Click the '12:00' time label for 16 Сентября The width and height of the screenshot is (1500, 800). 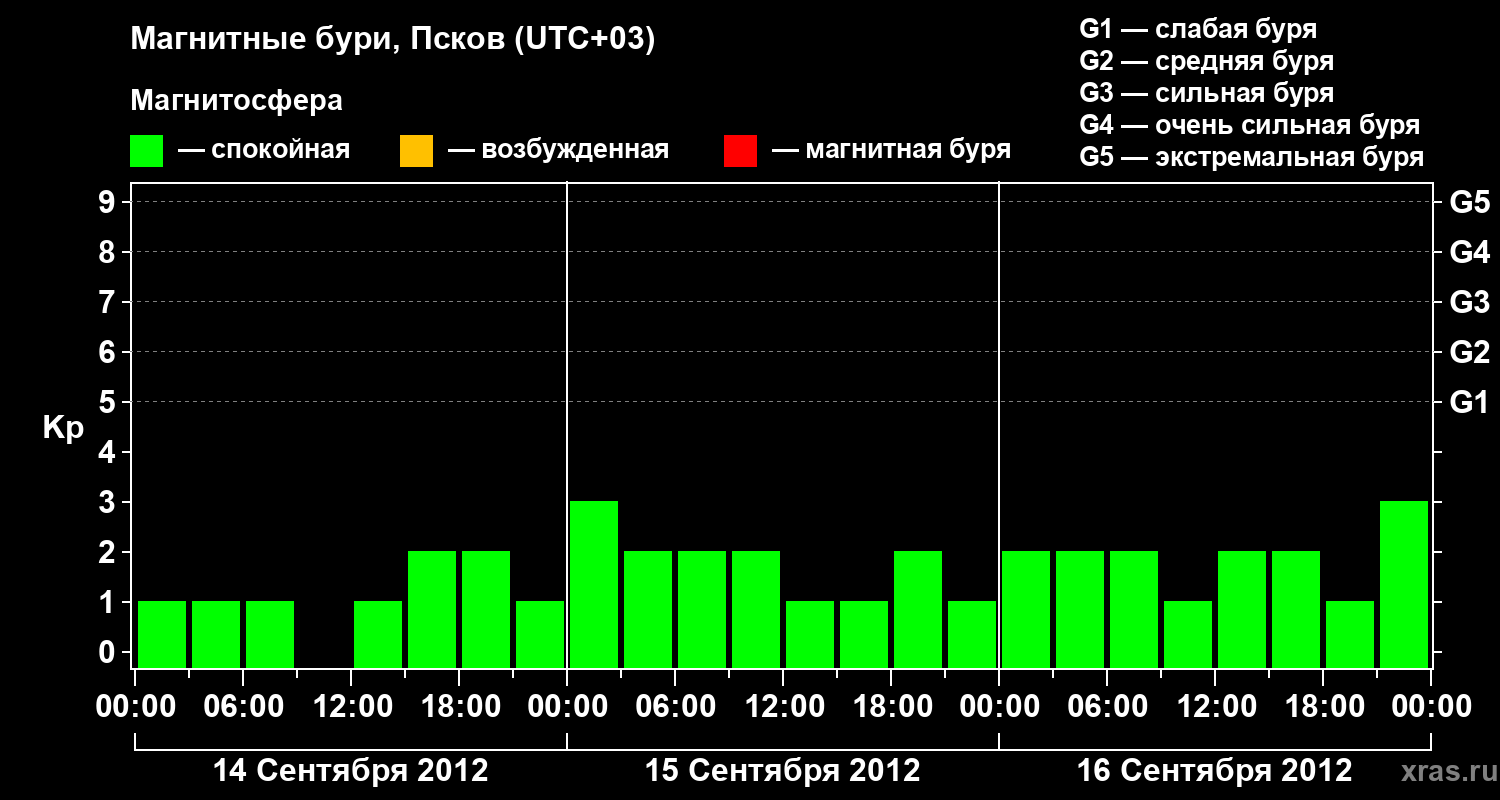click(1215, 707)
